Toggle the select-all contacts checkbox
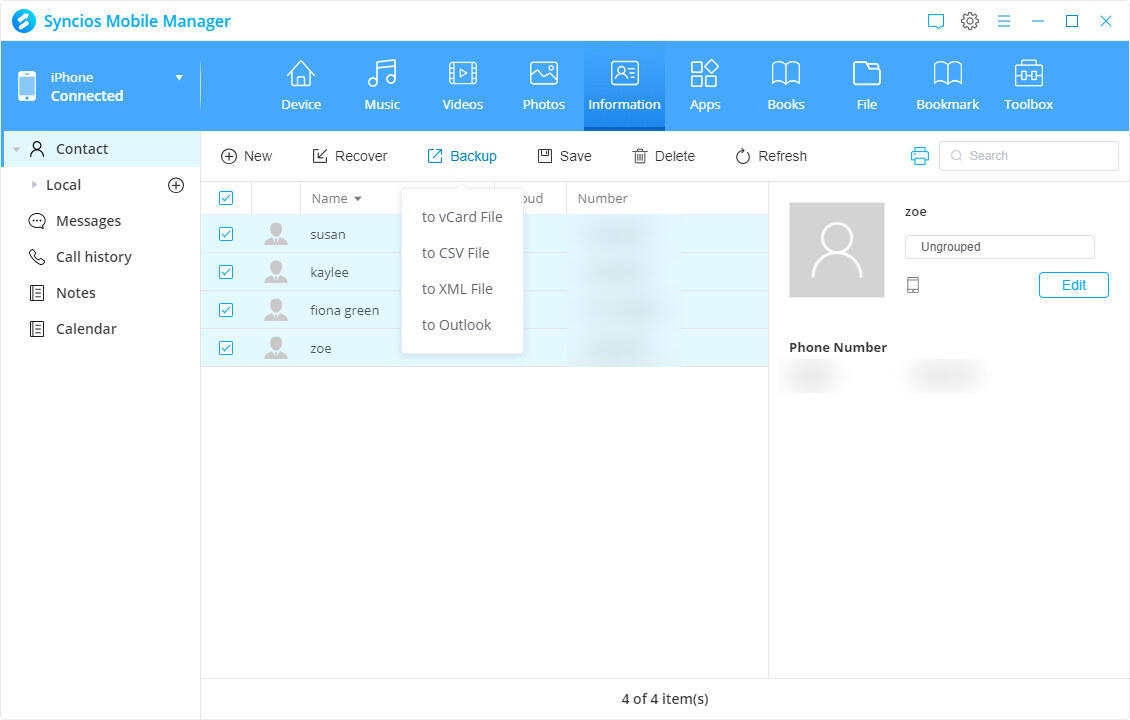1130x720 pixels. click(x=226, y=197)
